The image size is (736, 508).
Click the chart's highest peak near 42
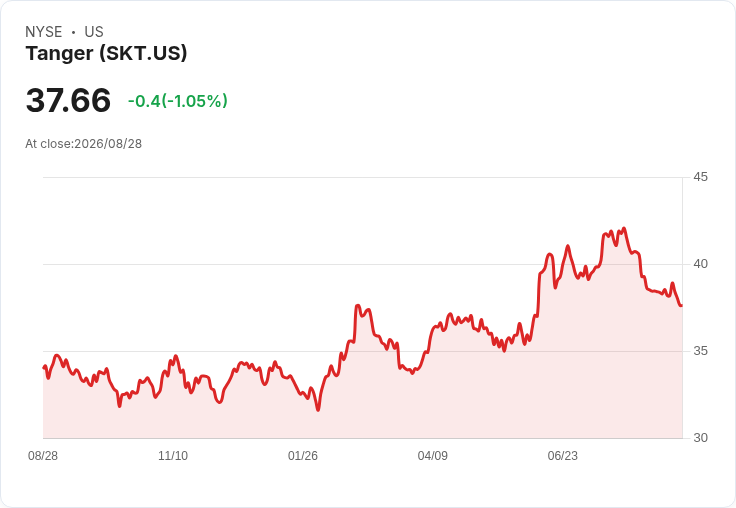pos(624,229)
